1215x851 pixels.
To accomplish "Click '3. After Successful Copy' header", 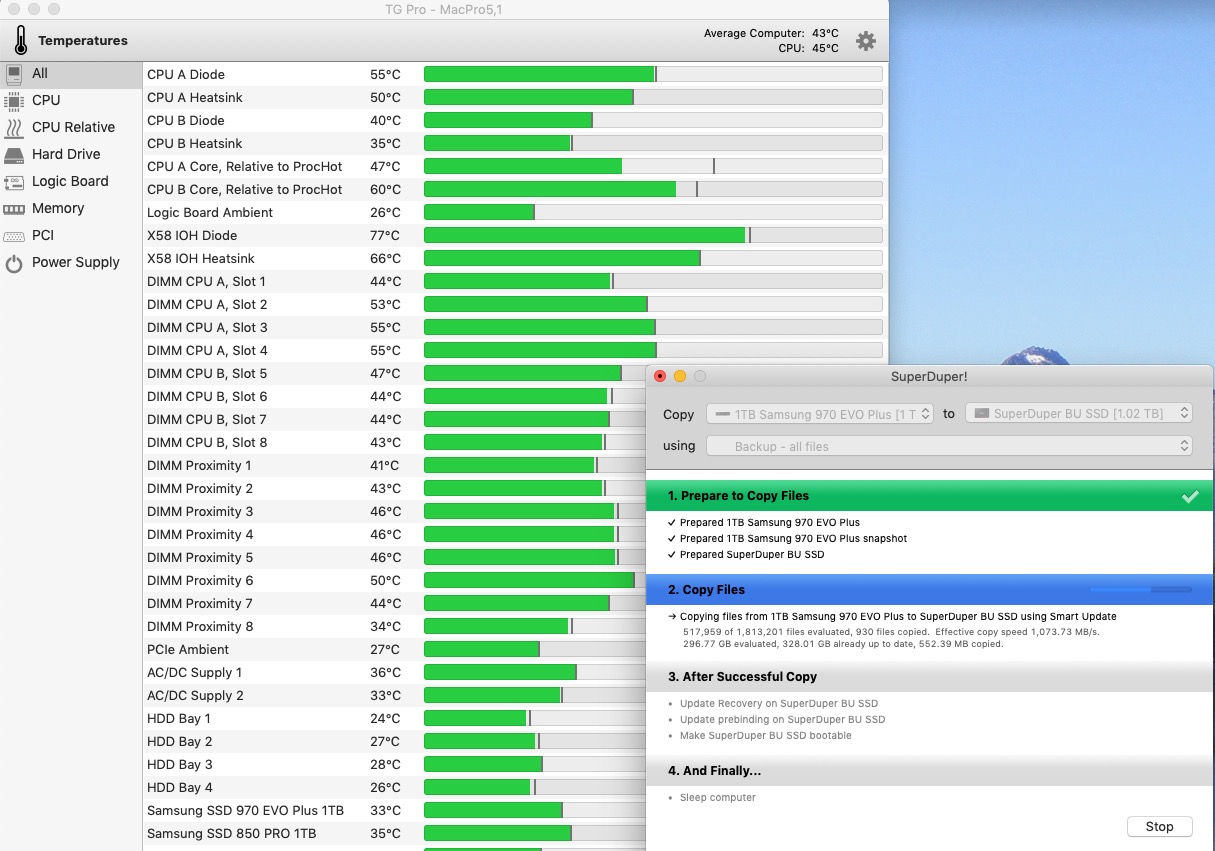I will point(929,677).
